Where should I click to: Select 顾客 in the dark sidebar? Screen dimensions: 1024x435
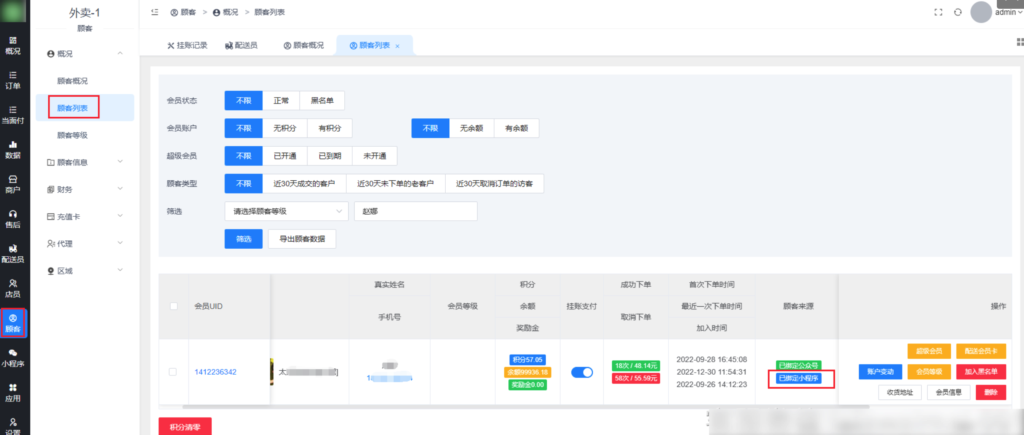pos(12,323)
